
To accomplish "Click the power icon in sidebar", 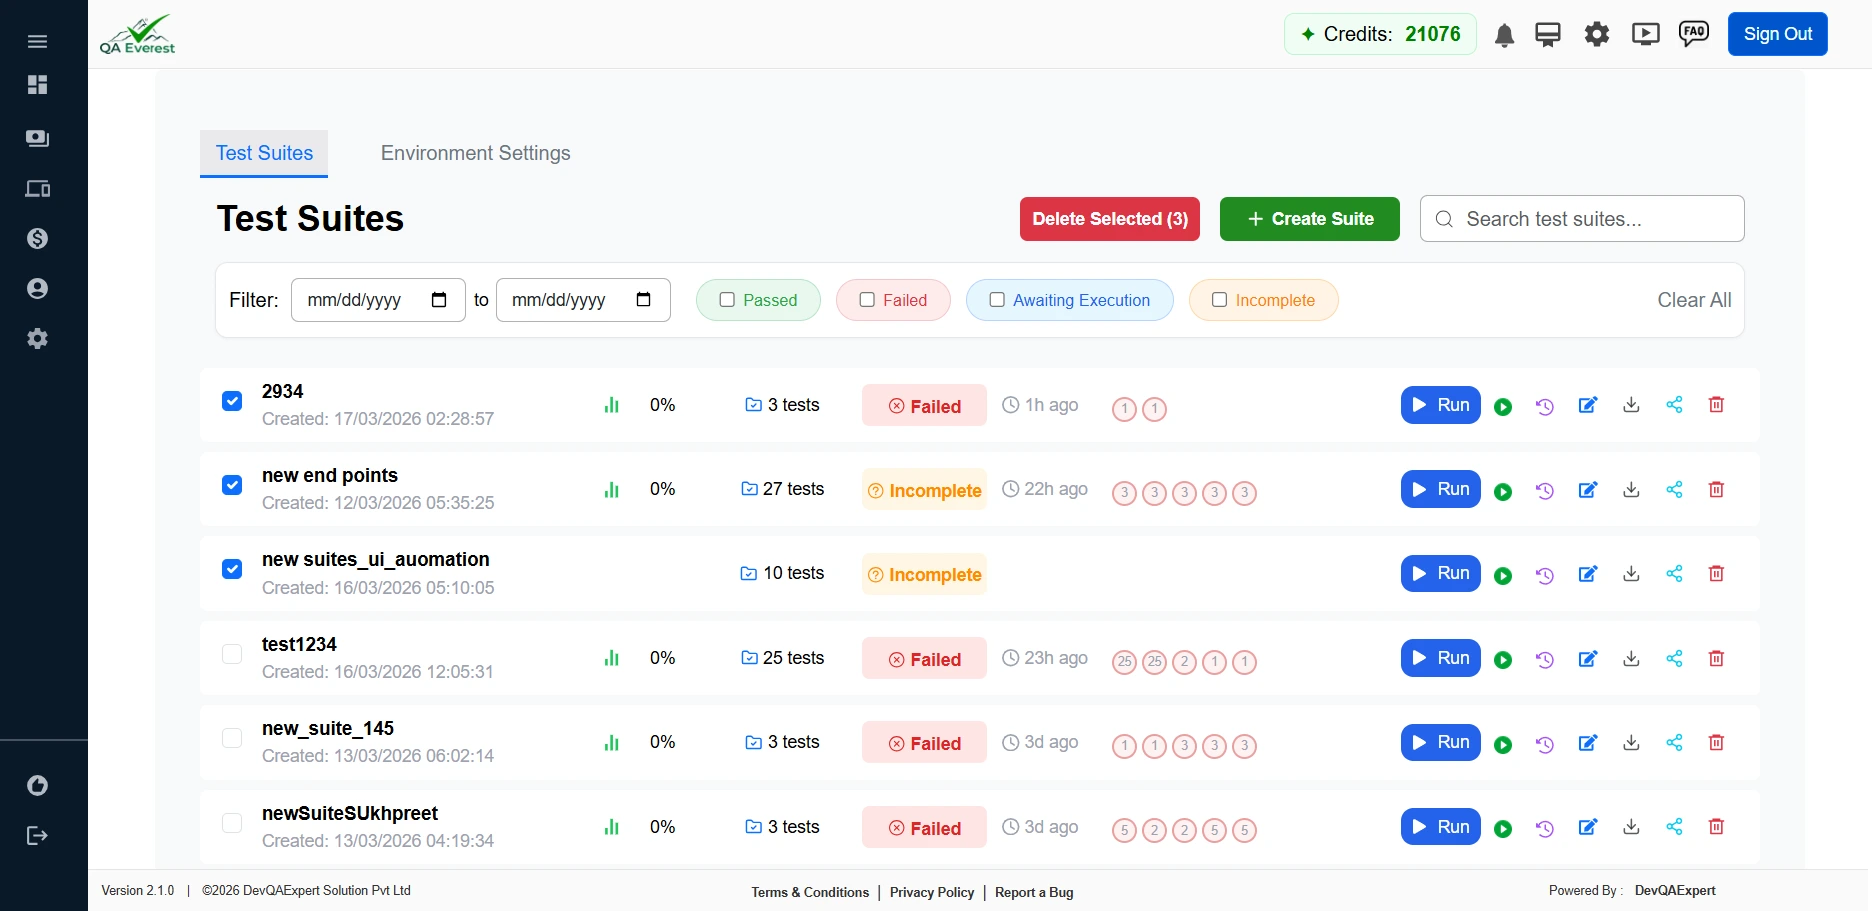I will tap(37, 786).
